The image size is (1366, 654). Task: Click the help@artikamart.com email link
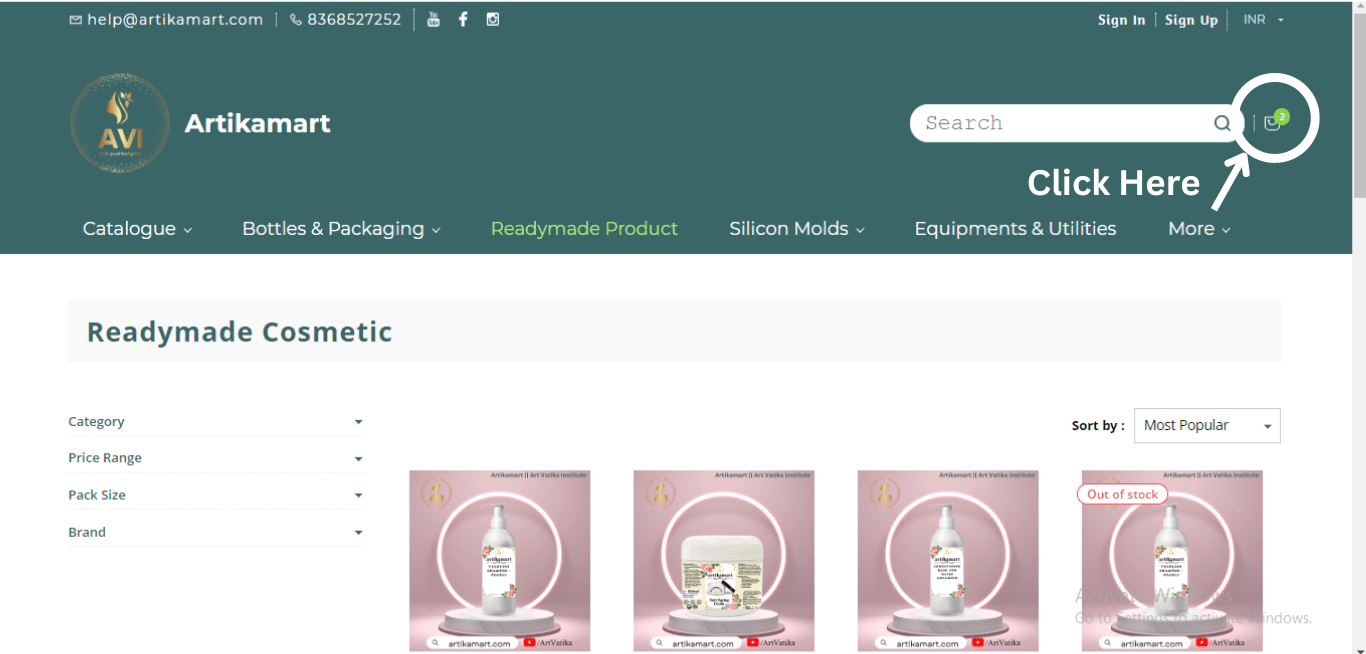[x=166, y=20]
